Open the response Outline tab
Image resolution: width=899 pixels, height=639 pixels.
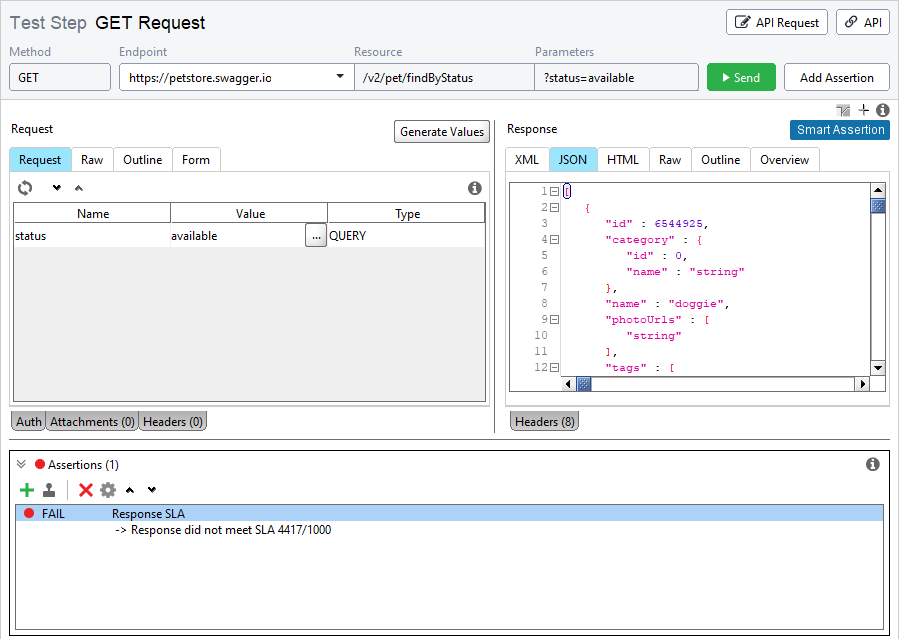point(721,160)
